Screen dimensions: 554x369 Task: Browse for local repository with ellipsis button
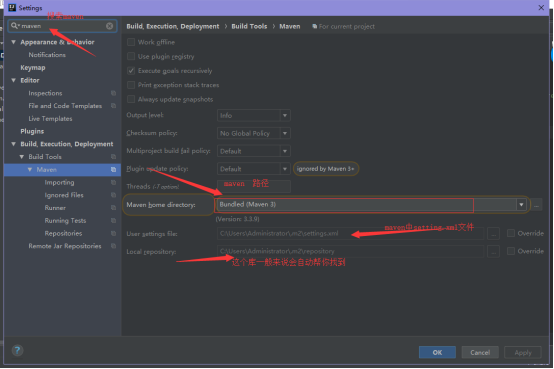click(493, 252)
